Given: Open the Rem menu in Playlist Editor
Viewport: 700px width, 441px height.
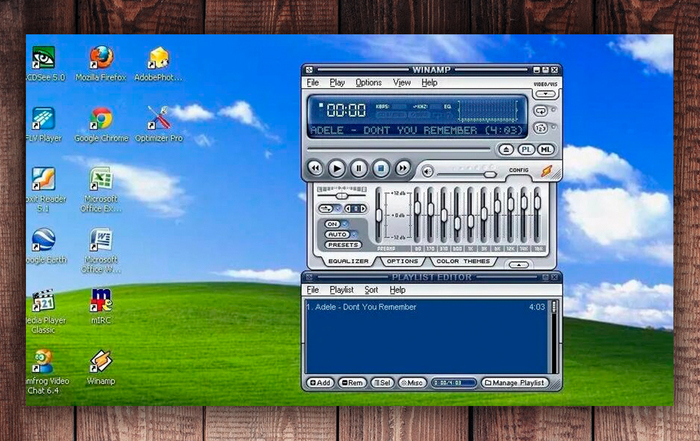Looking at the screenshot, I should click(352, 383).
